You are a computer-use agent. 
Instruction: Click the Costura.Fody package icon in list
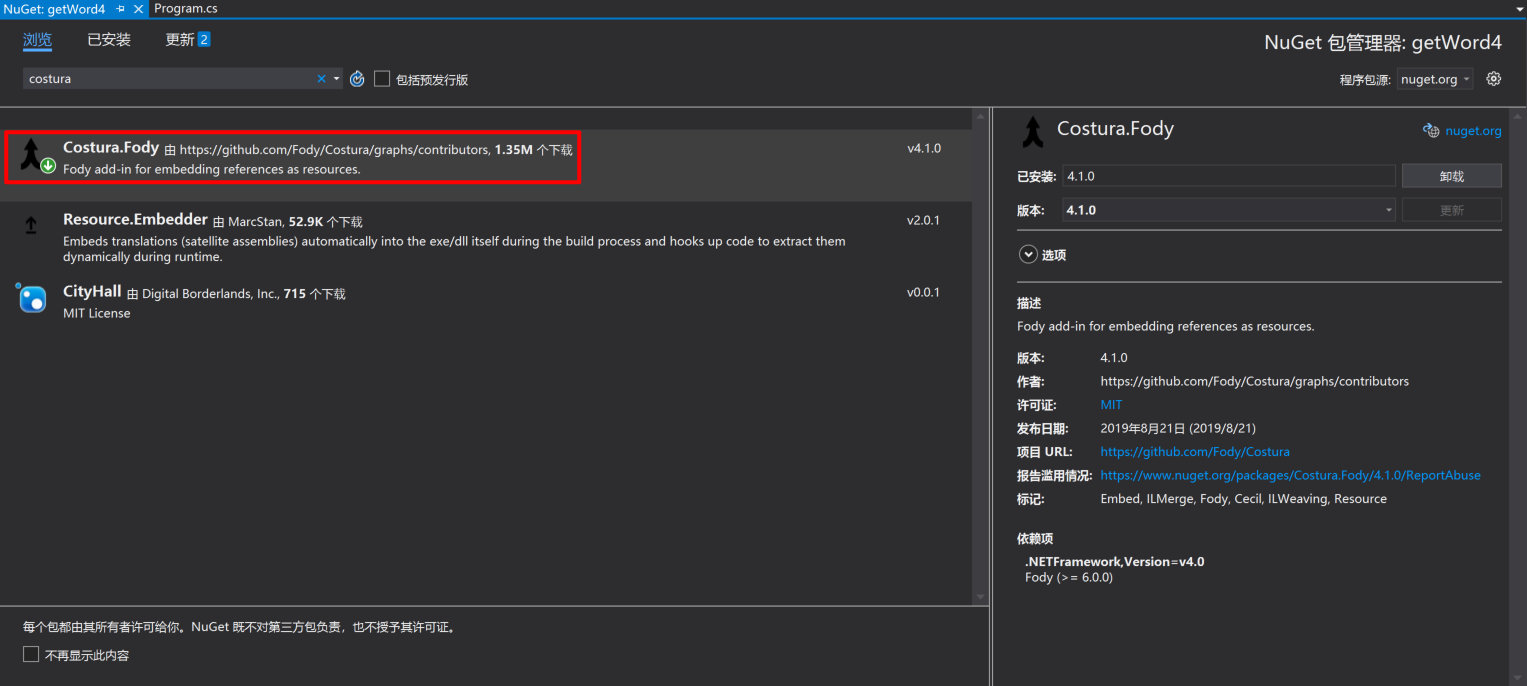[x=36, y=155]
